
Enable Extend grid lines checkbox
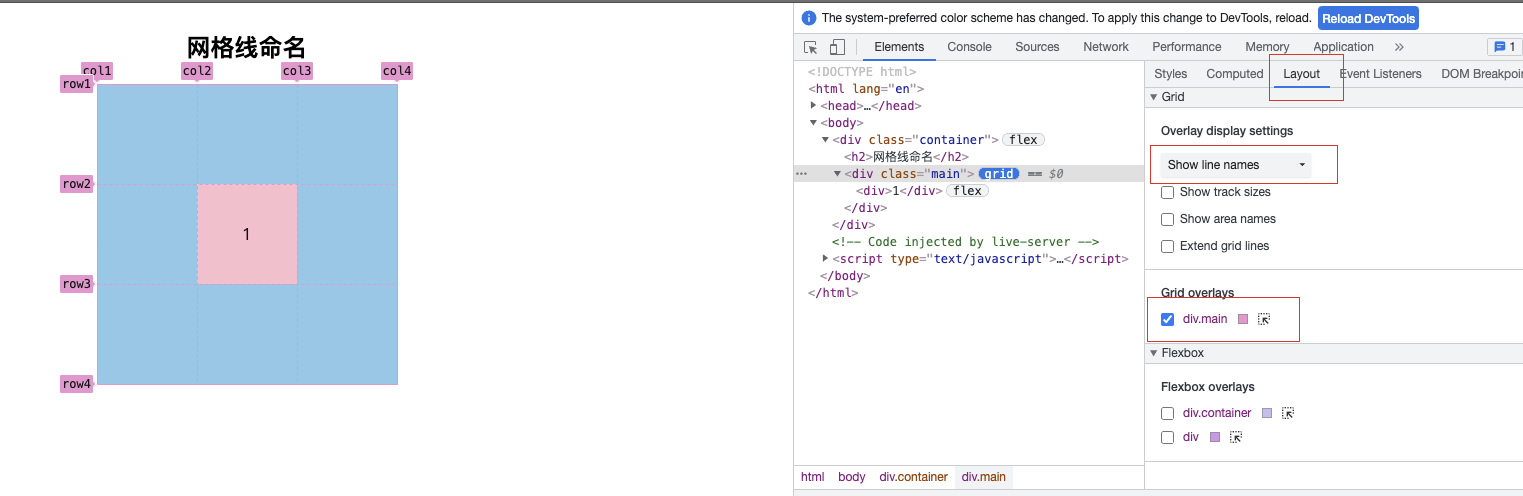coord(1167,246)
